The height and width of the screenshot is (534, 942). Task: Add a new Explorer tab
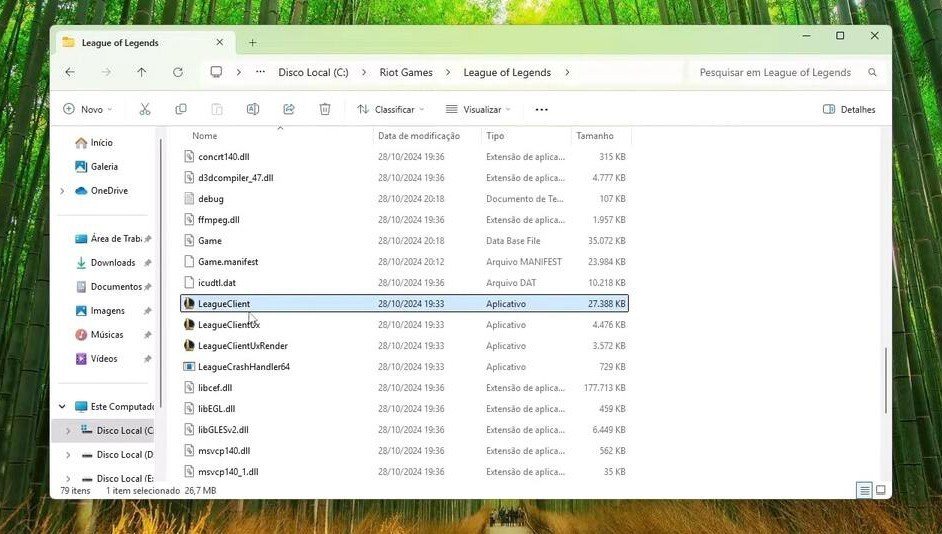(x=253, y=42)
